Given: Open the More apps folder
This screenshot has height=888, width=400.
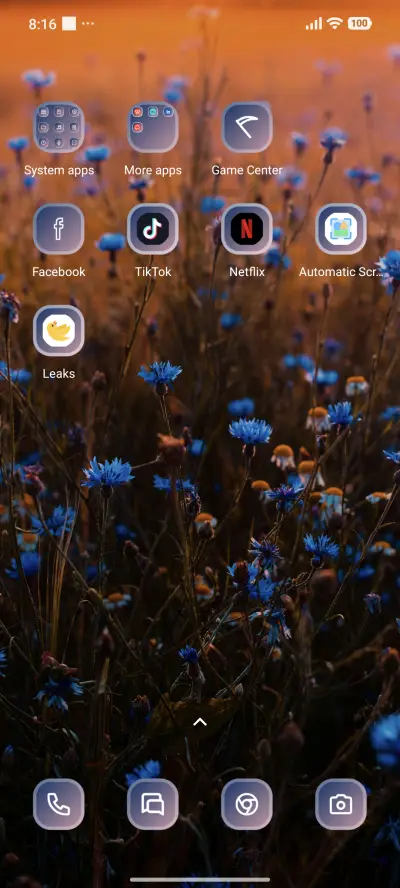Looking at the screenshot, I should click(152, 127).
